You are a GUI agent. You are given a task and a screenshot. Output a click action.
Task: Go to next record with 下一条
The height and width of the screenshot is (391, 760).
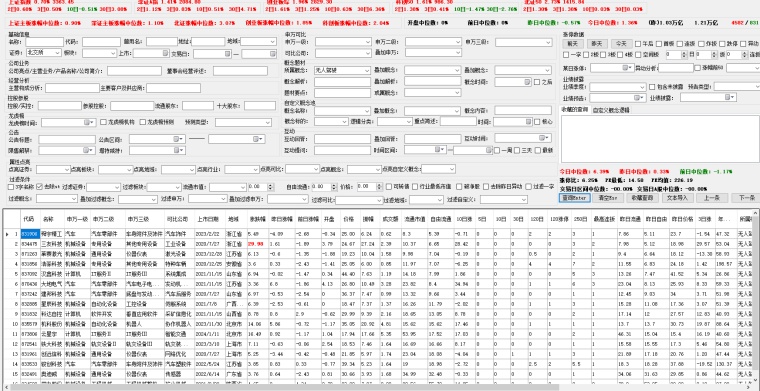coord(745,198)
